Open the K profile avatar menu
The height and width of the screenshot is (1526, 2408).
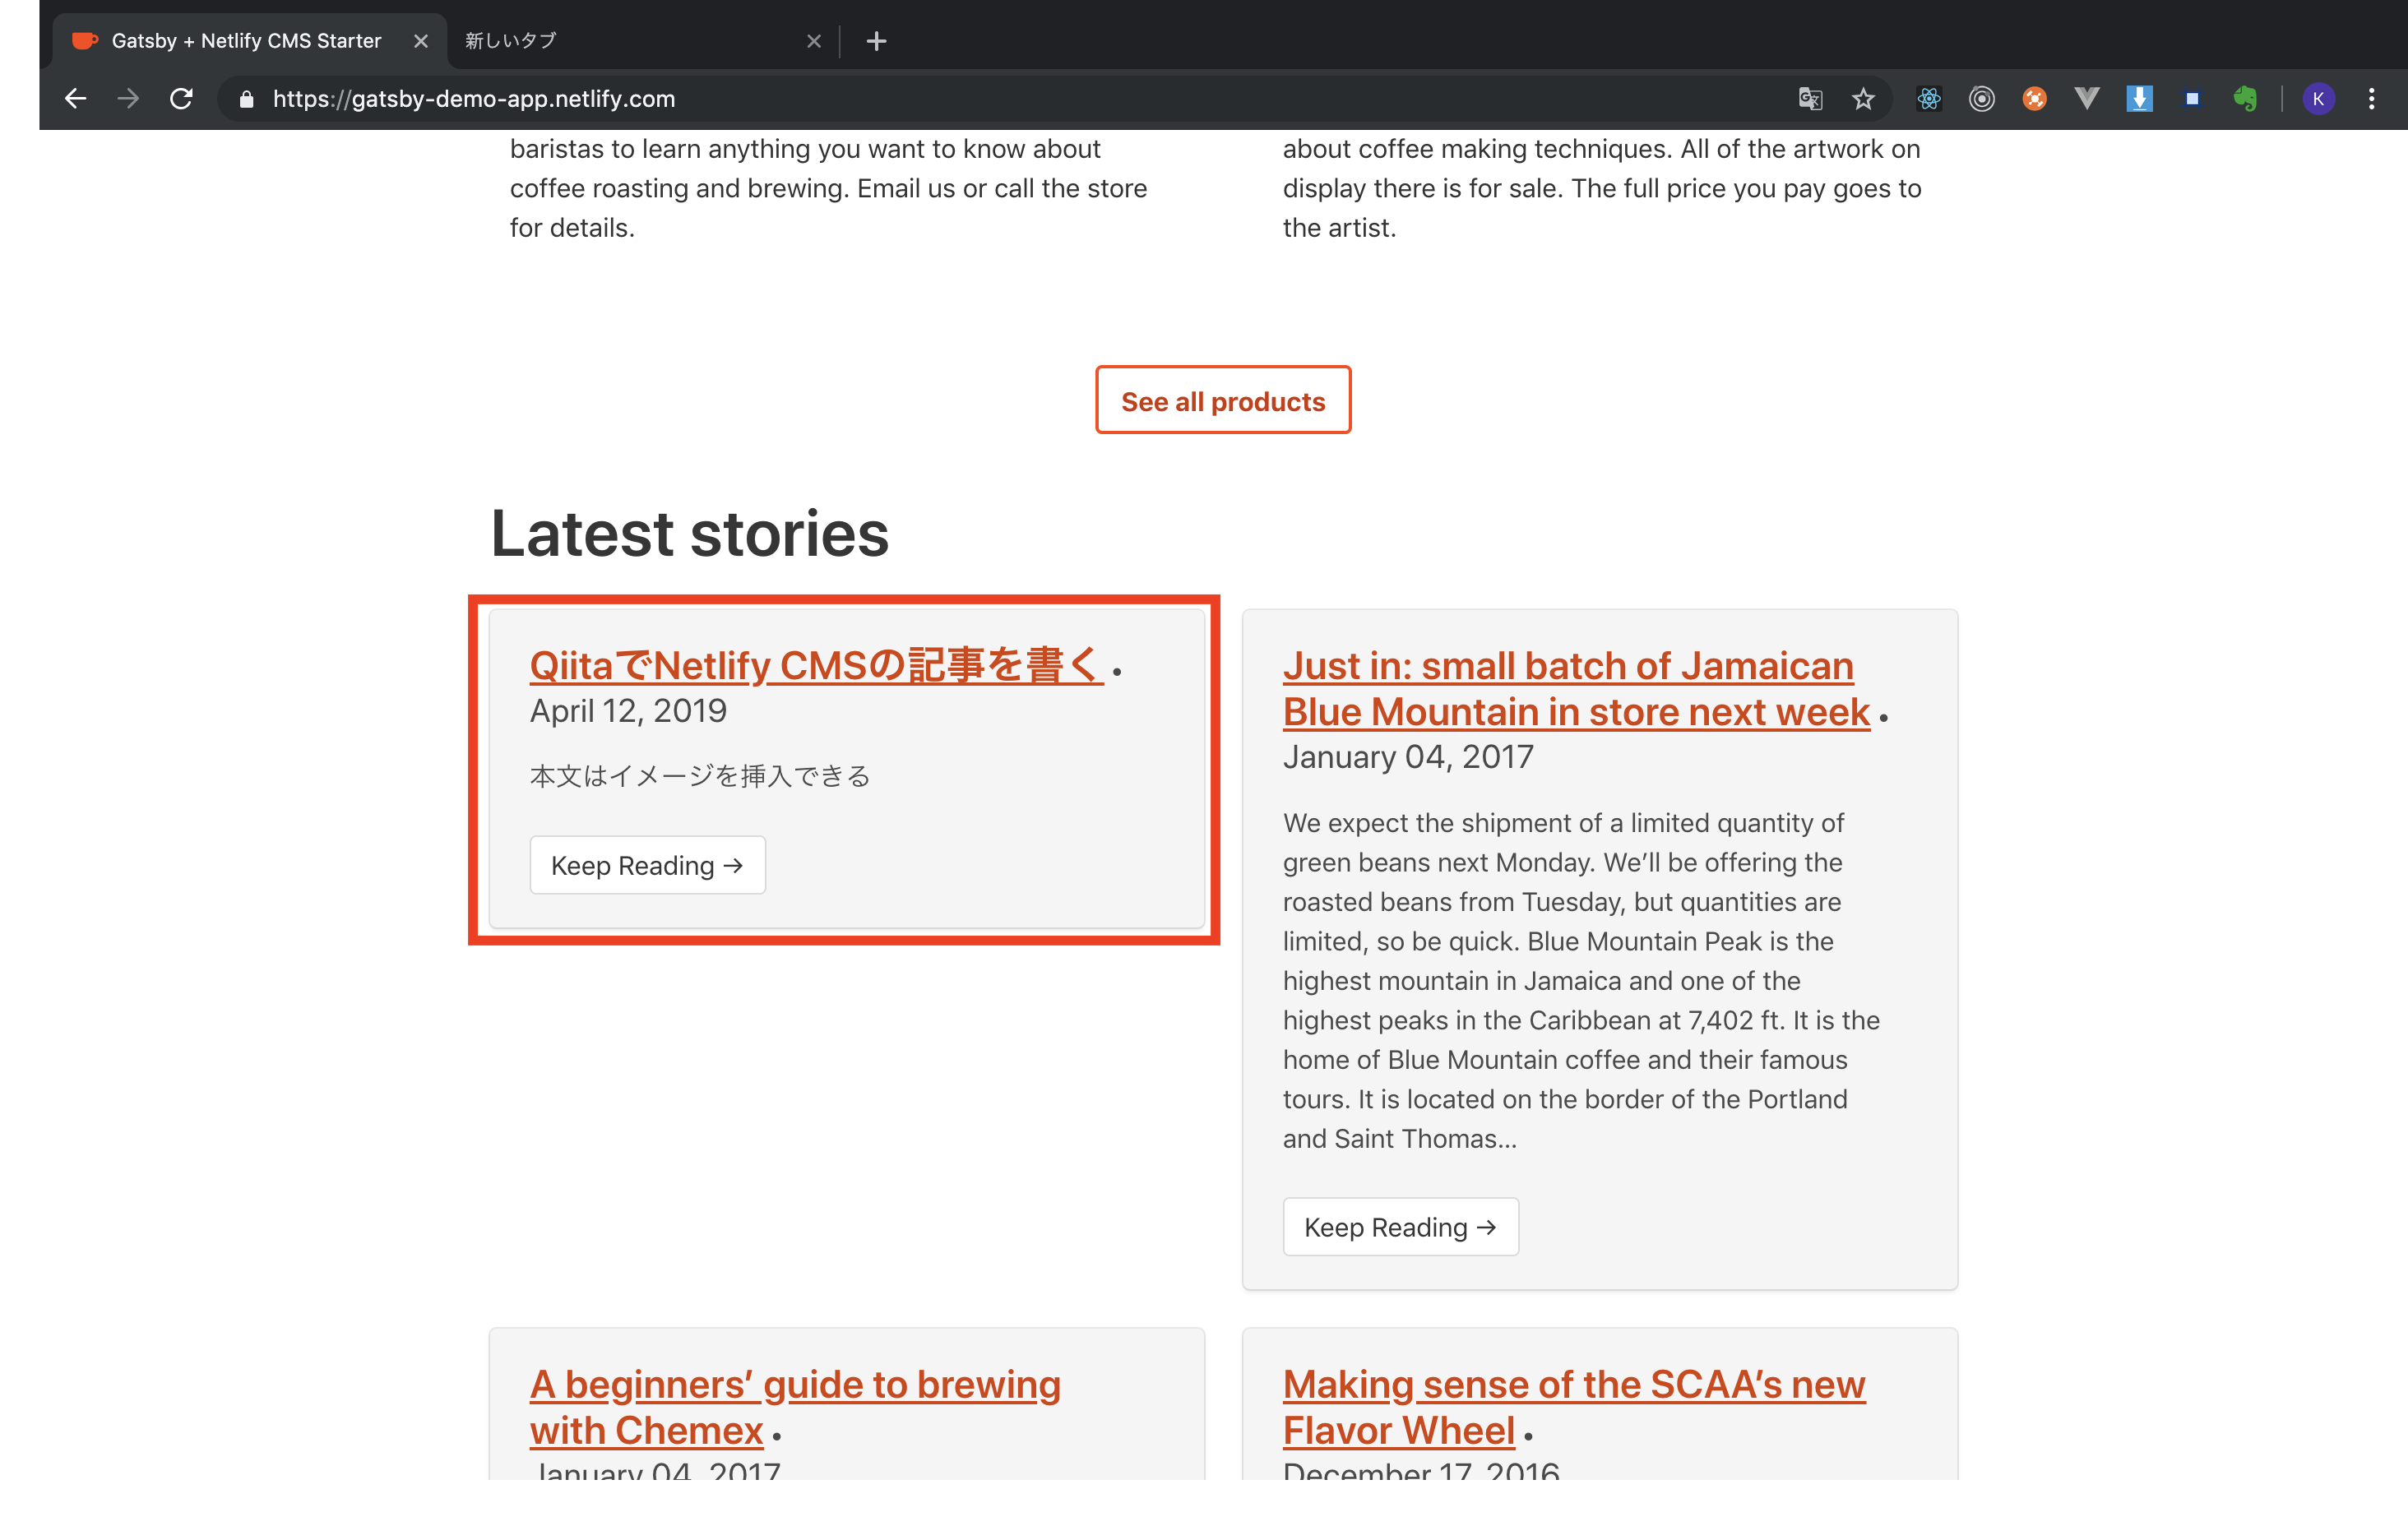coord(2318,99)
